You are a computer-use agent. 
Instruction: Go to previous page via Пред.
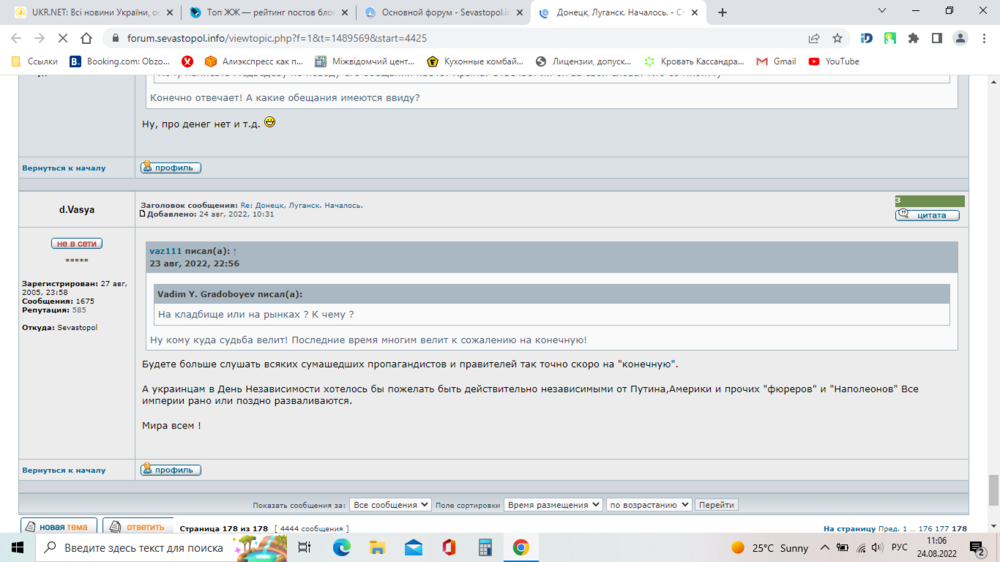click(888, 529)
